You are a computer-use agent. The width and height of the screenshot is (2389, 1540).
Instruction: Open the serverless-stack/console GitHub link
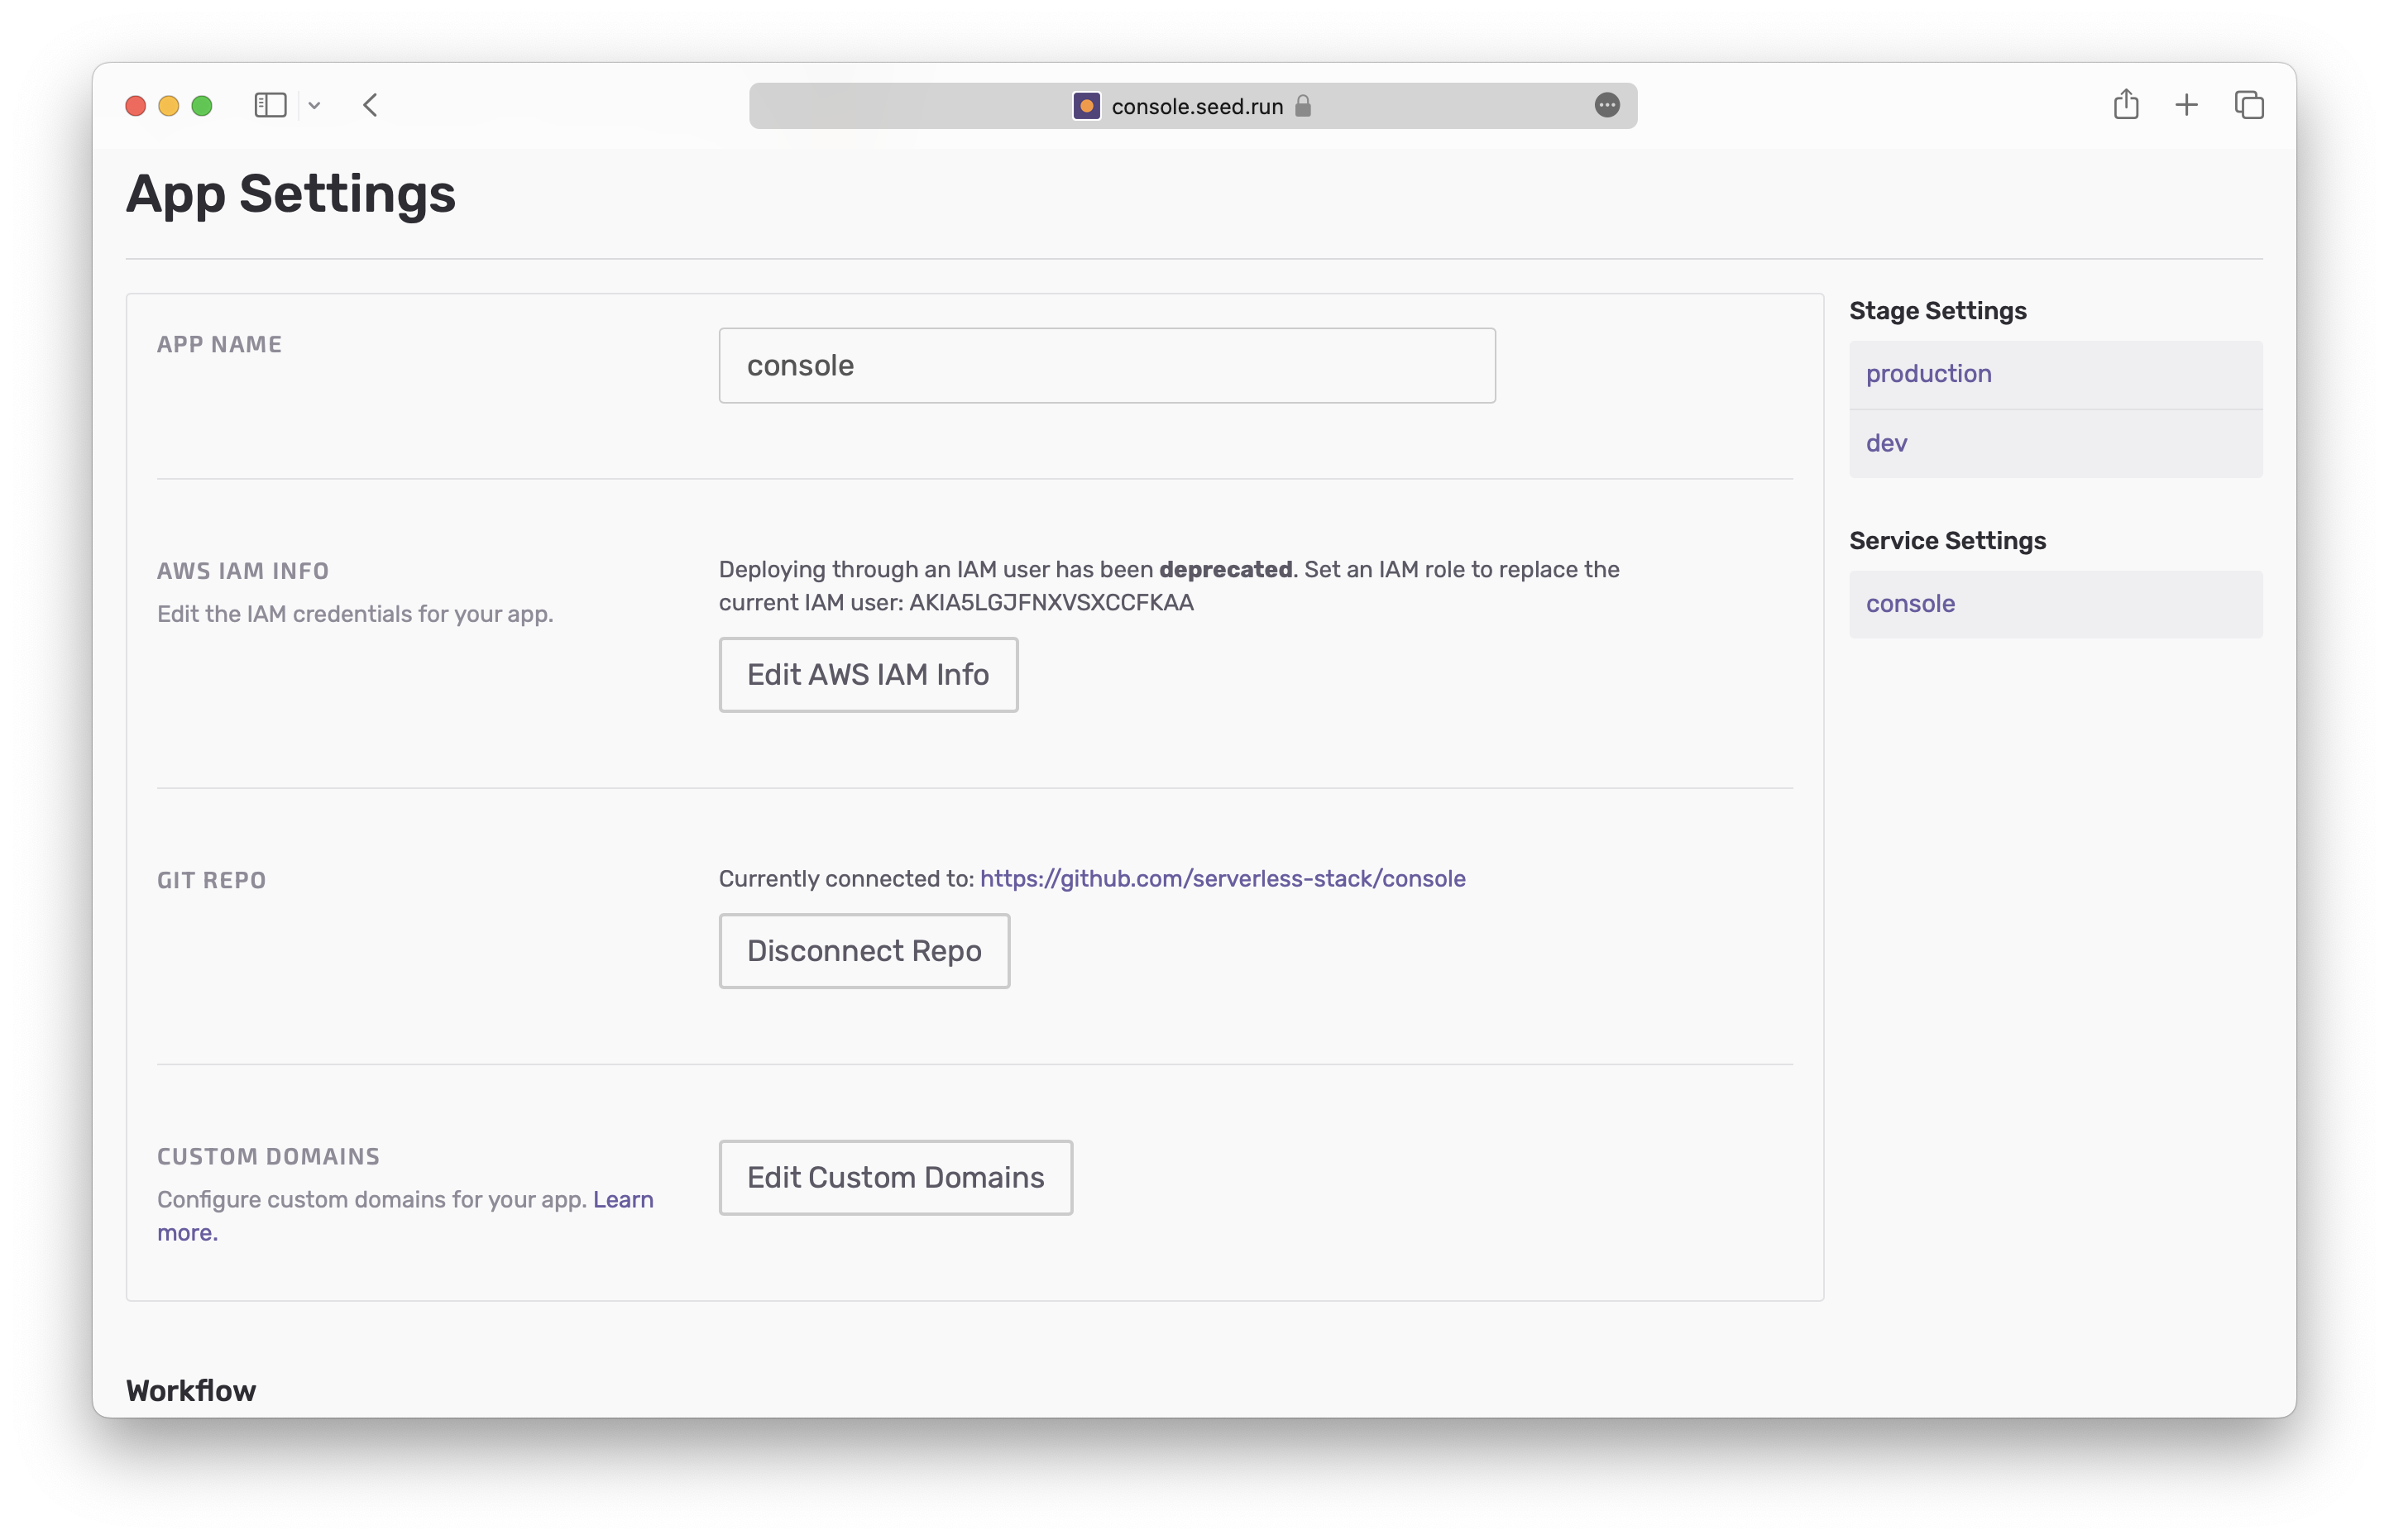(1222, 879)
